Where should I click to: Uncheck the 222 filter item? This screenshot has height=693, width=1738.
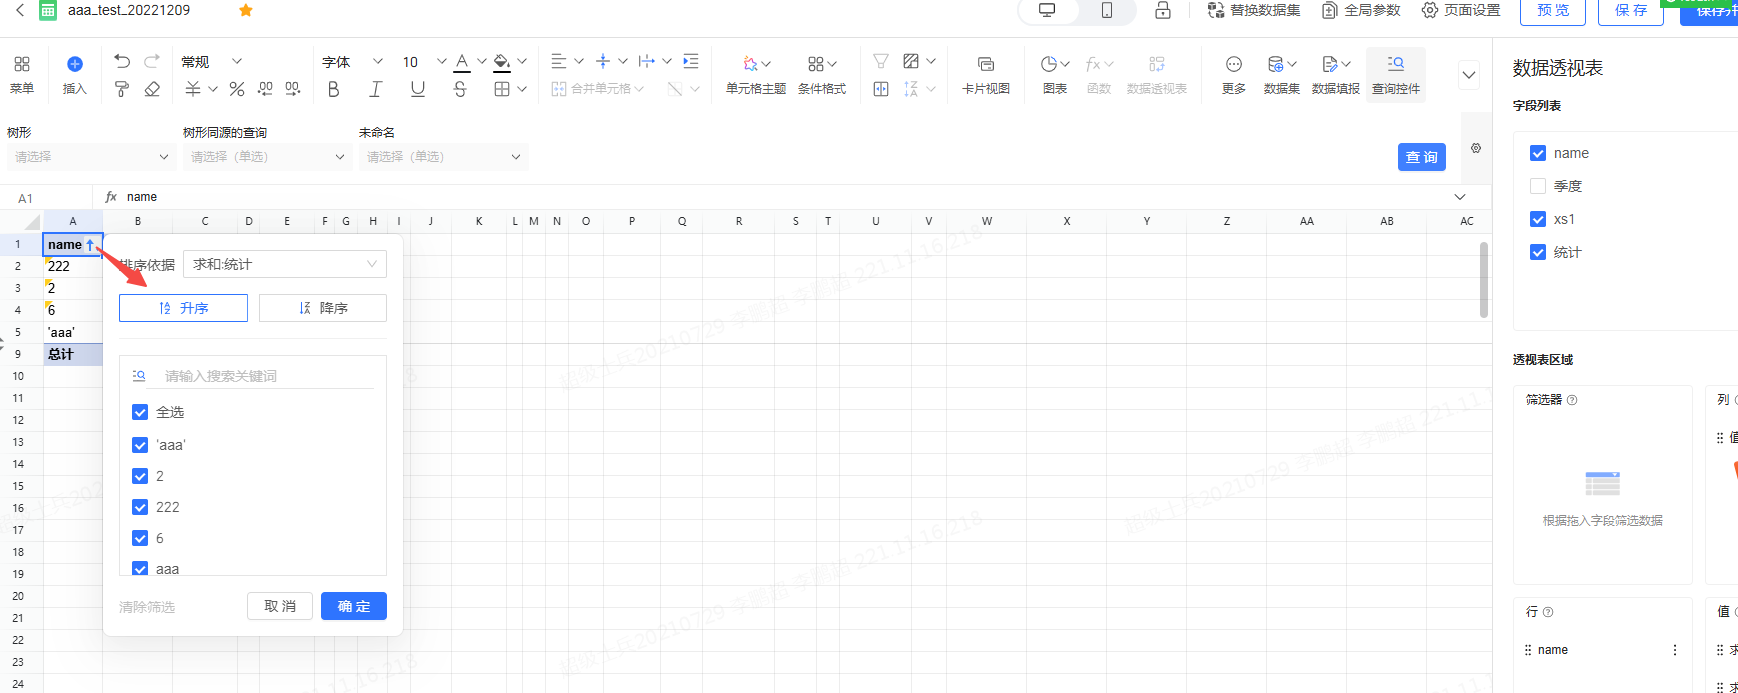[x=140, y=507]
